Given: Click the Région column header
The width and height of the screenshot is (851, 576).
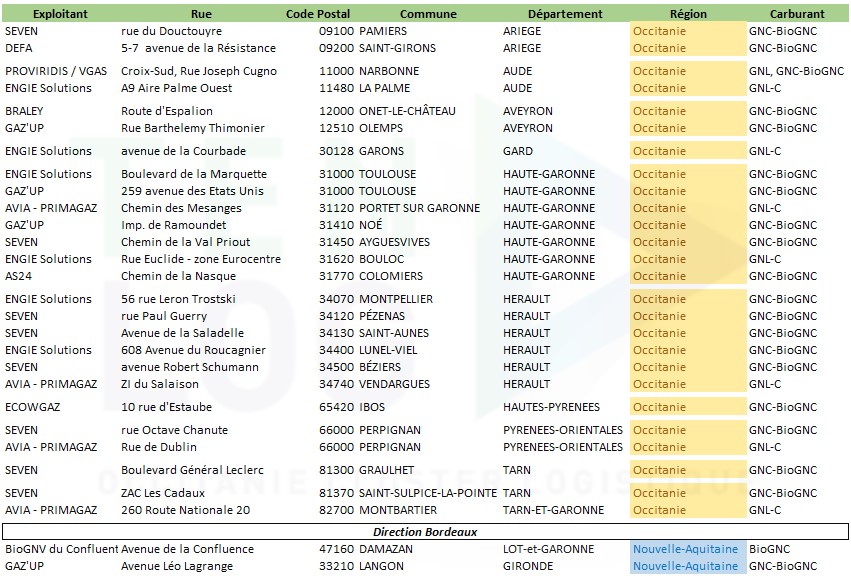Looking at the screenshot, I should (688, 14).
